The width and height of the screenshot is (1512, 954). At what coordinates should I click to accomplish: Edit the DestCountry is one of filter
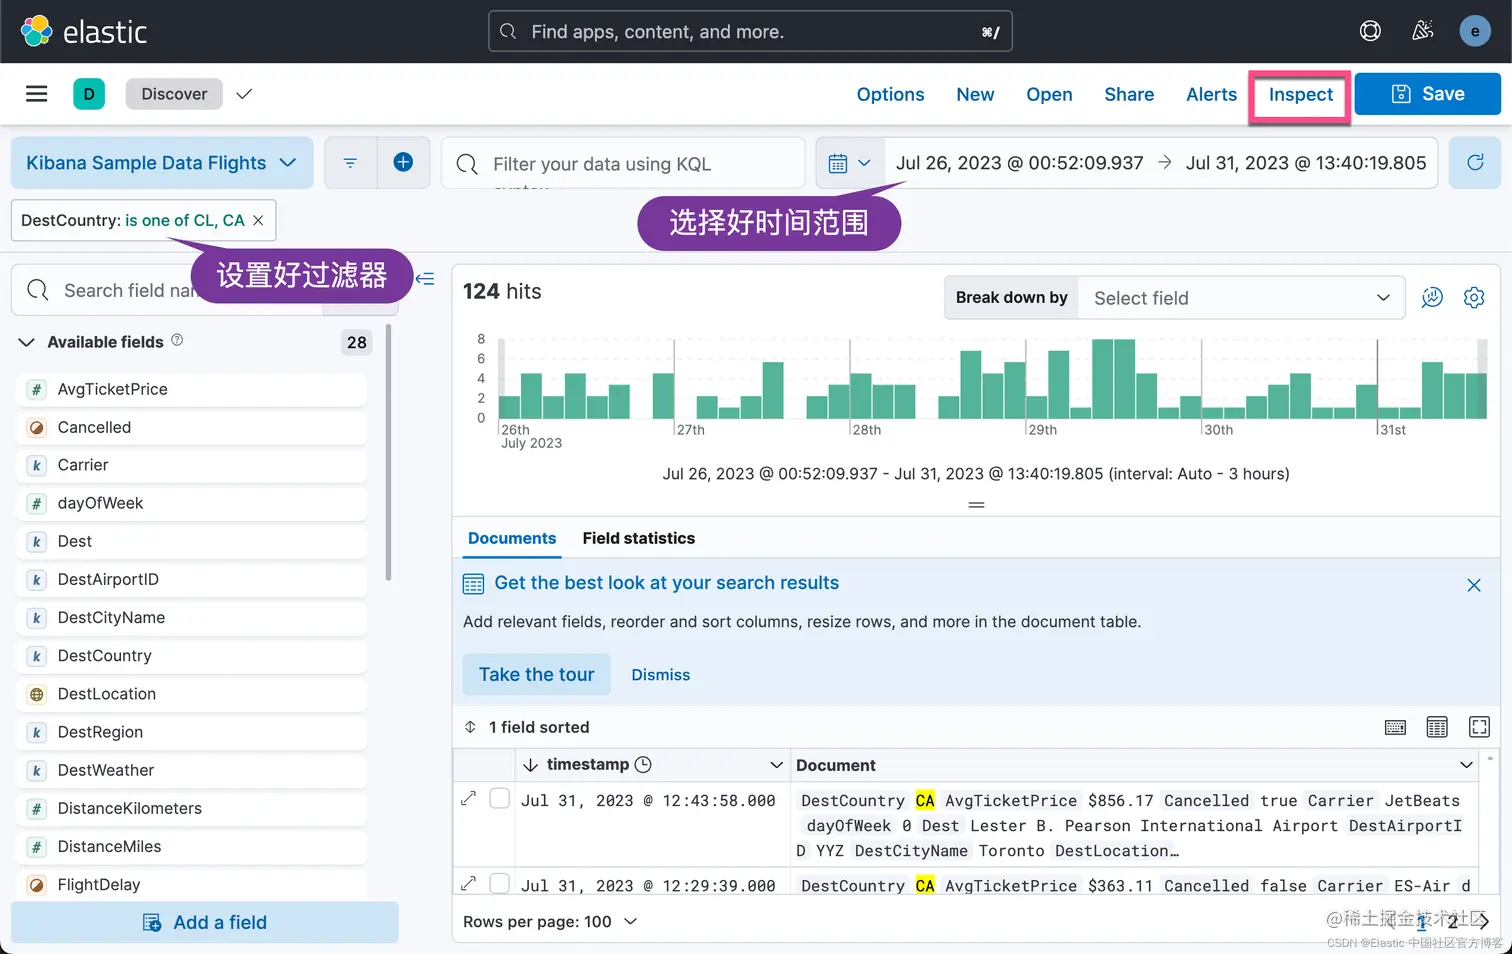132,220
